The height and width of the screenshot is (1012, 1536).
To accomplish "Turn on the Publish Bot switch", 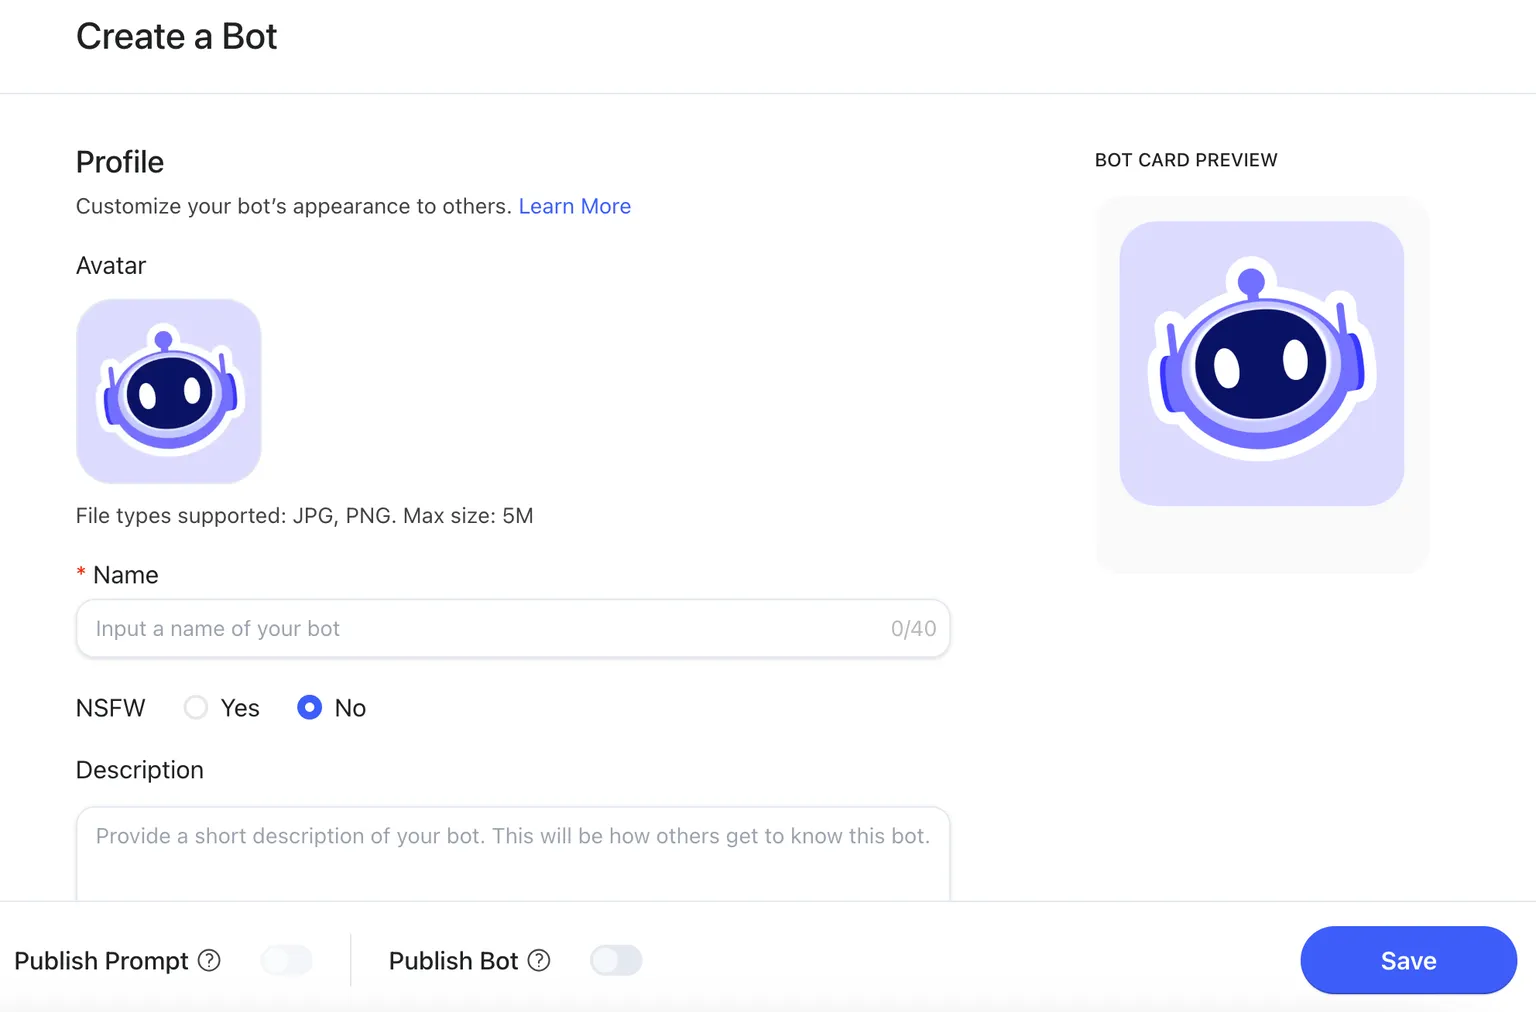I will 616,961.
